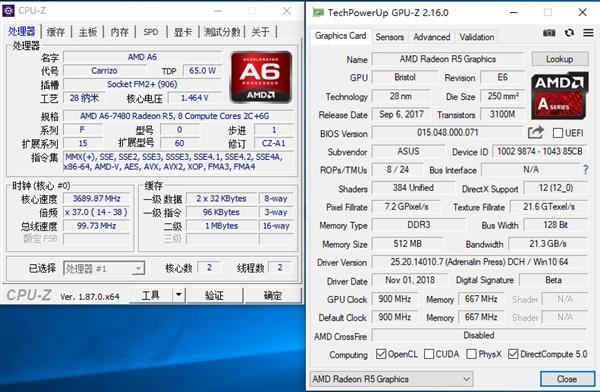Expand the CPU-Z tools dropdown arrow
This screenshot has height=392, width=600.
(178, 295)
